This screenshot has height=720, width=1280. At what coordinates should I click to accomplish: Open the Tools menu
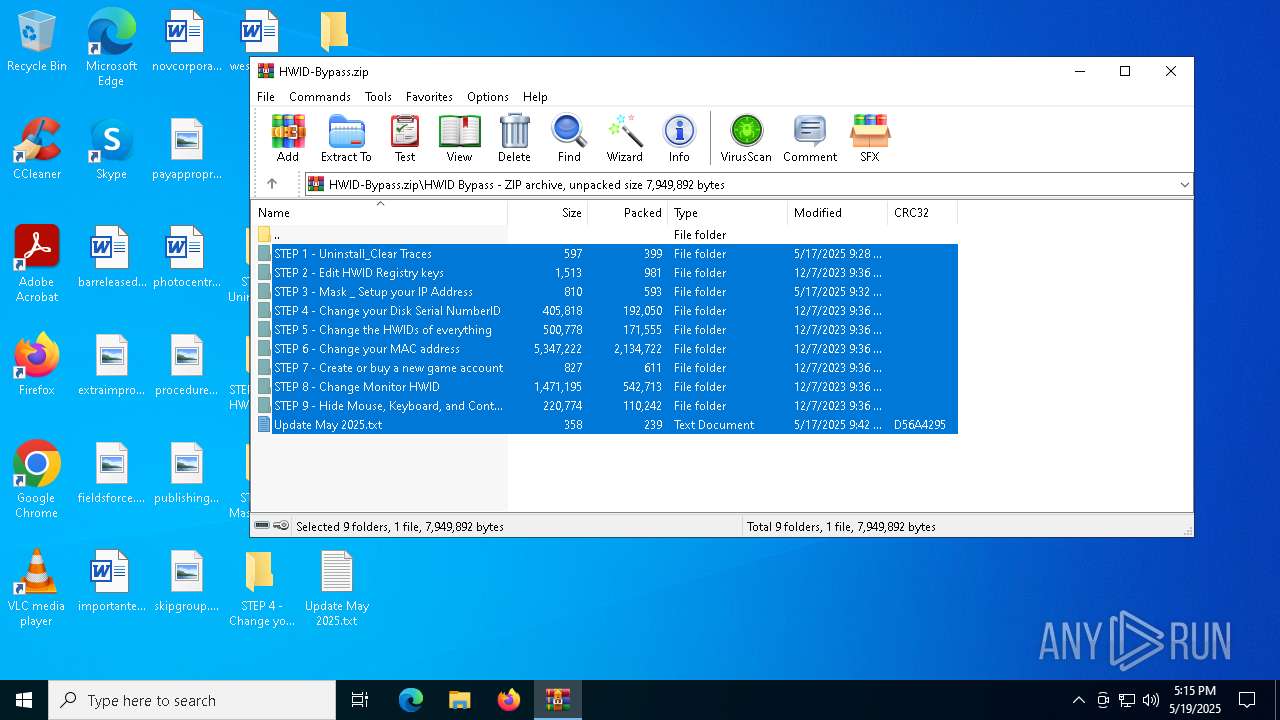pos(378,97)
